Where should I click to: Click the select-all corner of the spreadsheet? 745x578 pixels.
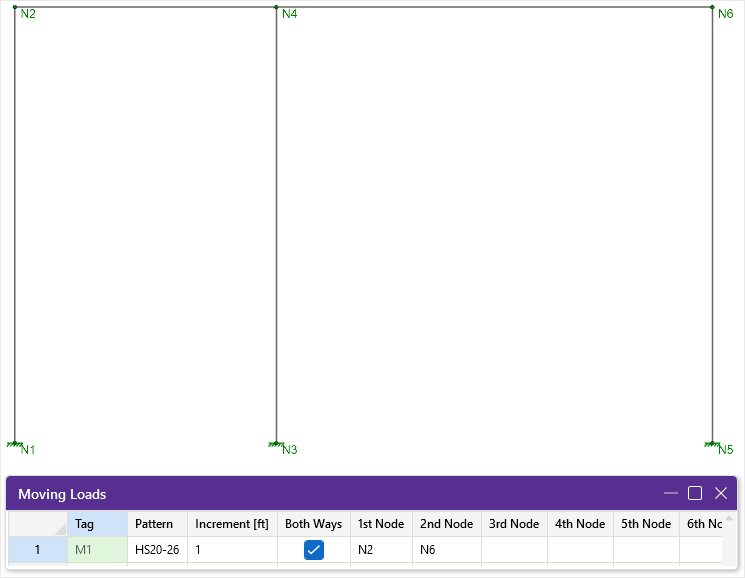point(38,524)
